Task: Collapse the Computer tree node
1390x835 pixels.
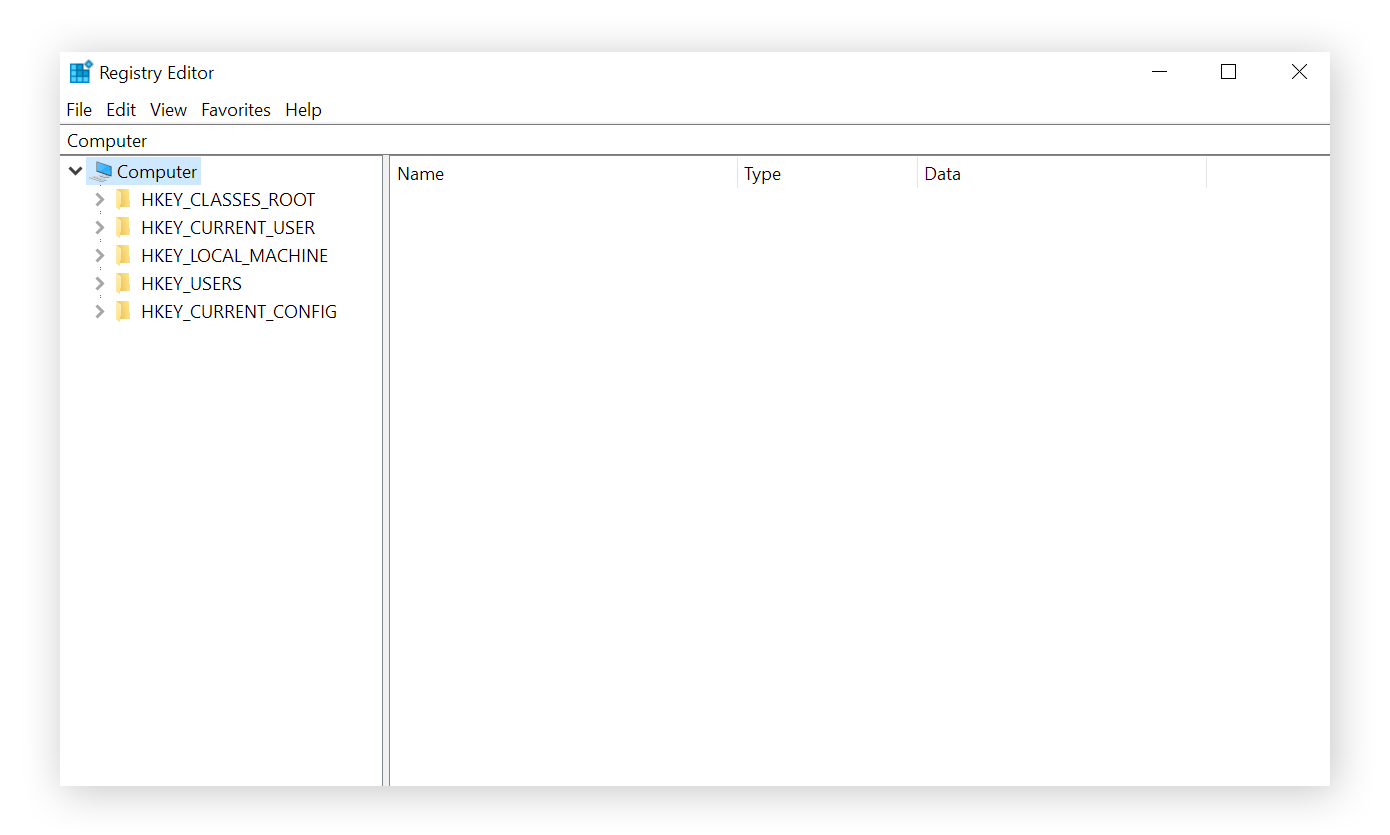Action: (75, 170)
